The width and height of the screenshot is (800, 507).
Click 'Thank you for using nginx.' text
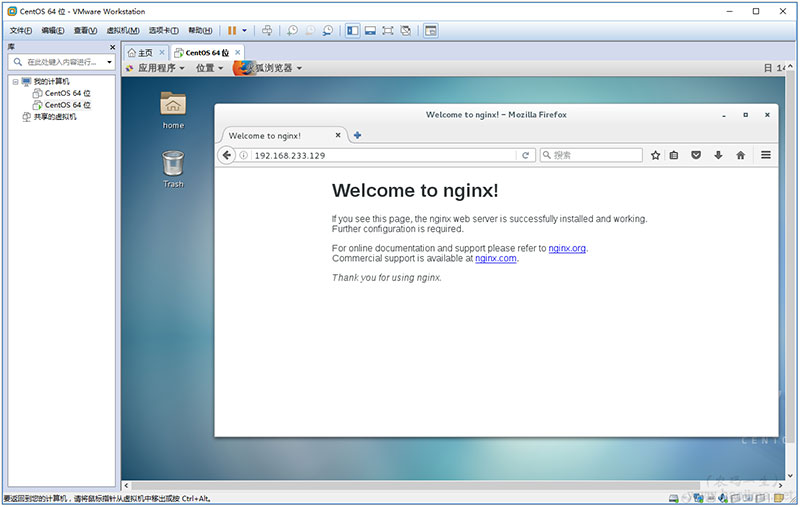(x=387, y=278)
